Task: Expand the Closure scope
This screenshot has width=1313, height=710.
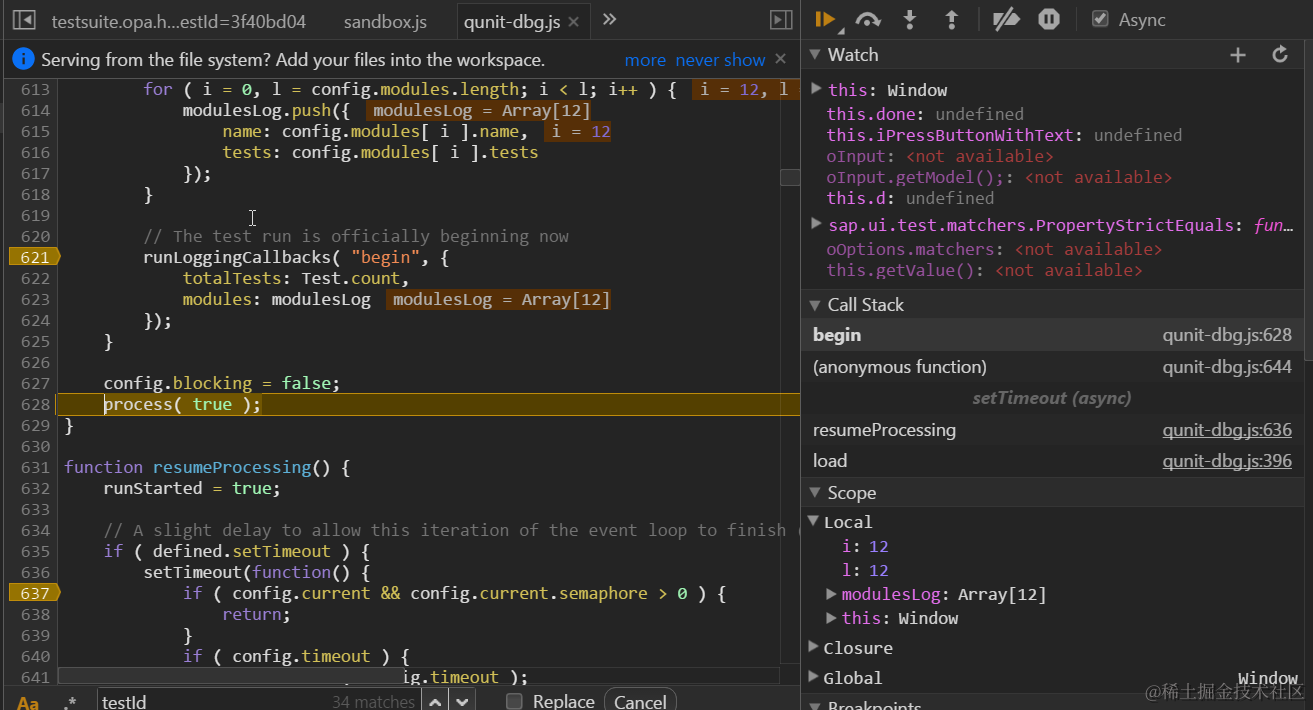Action: click(x=813, y=648)
